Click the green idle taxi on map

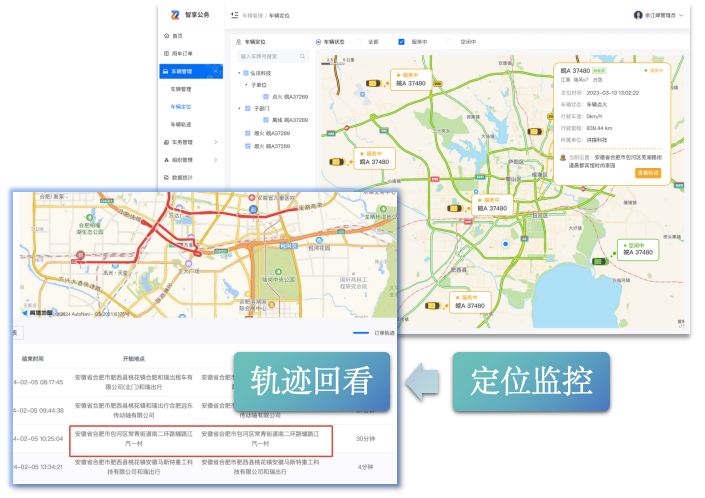tap(598, 262)
